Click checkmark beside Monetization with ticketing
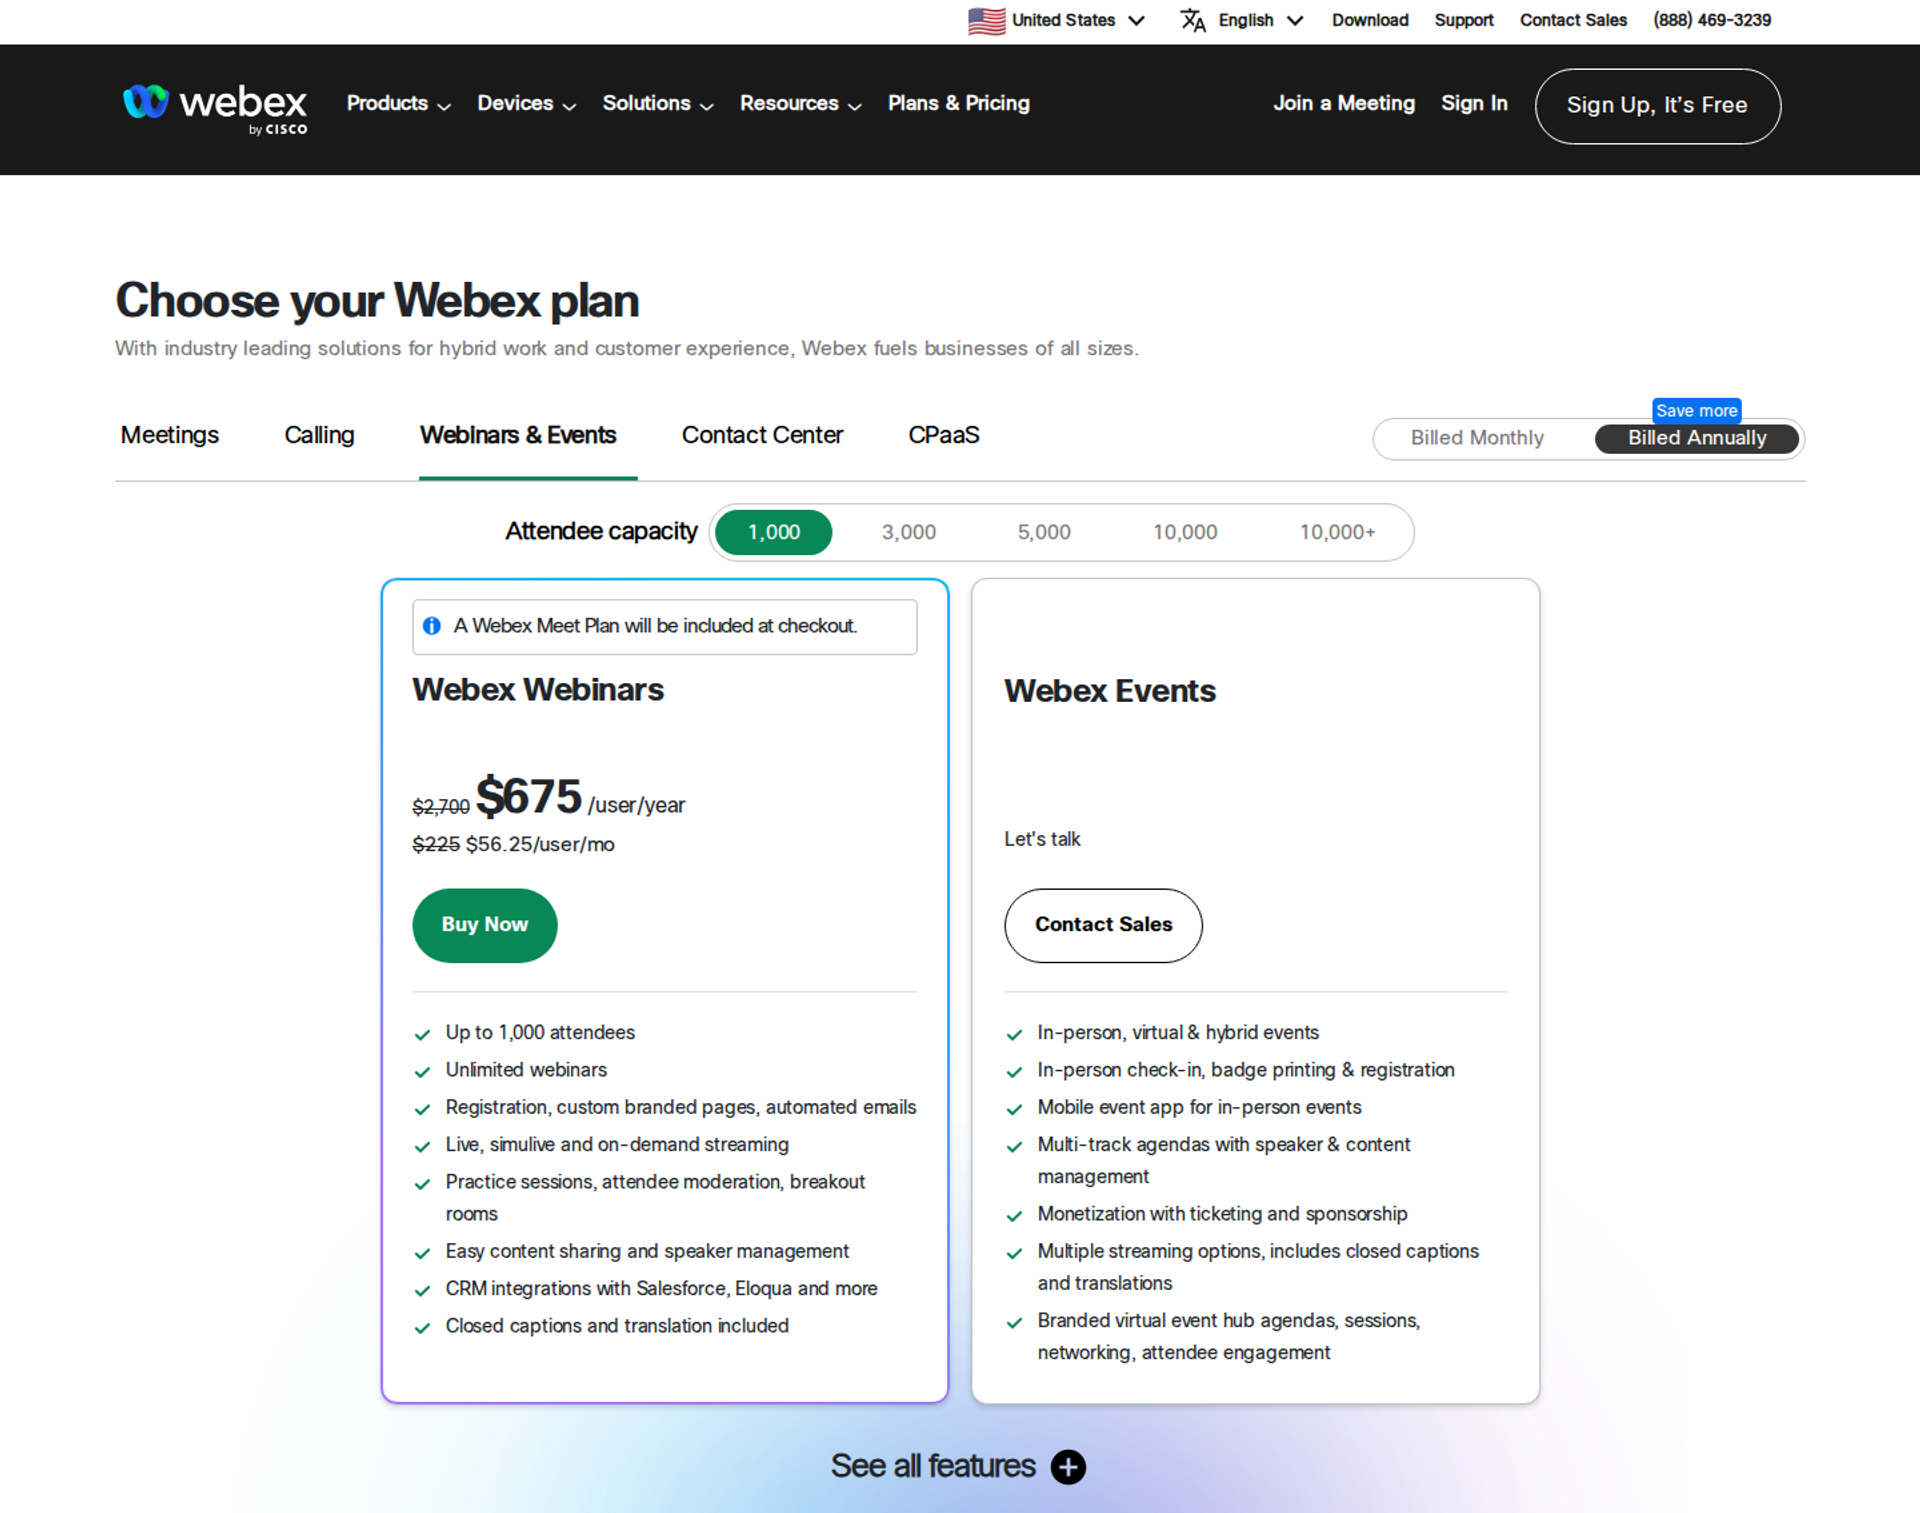Viewport: 1920px width, 1513px height. click(1015, 1216)
